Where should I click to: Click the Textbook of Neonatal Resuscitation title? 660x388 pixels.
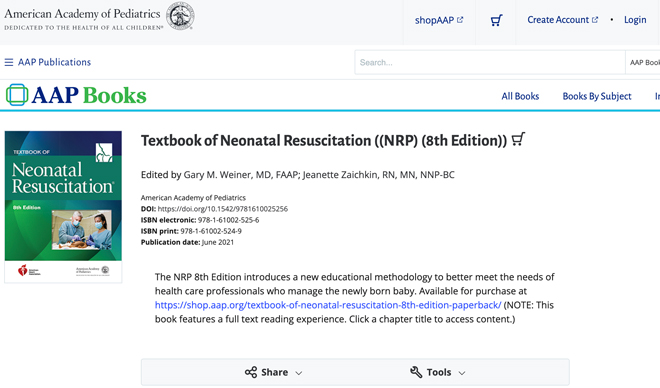(x=324, y=141)
